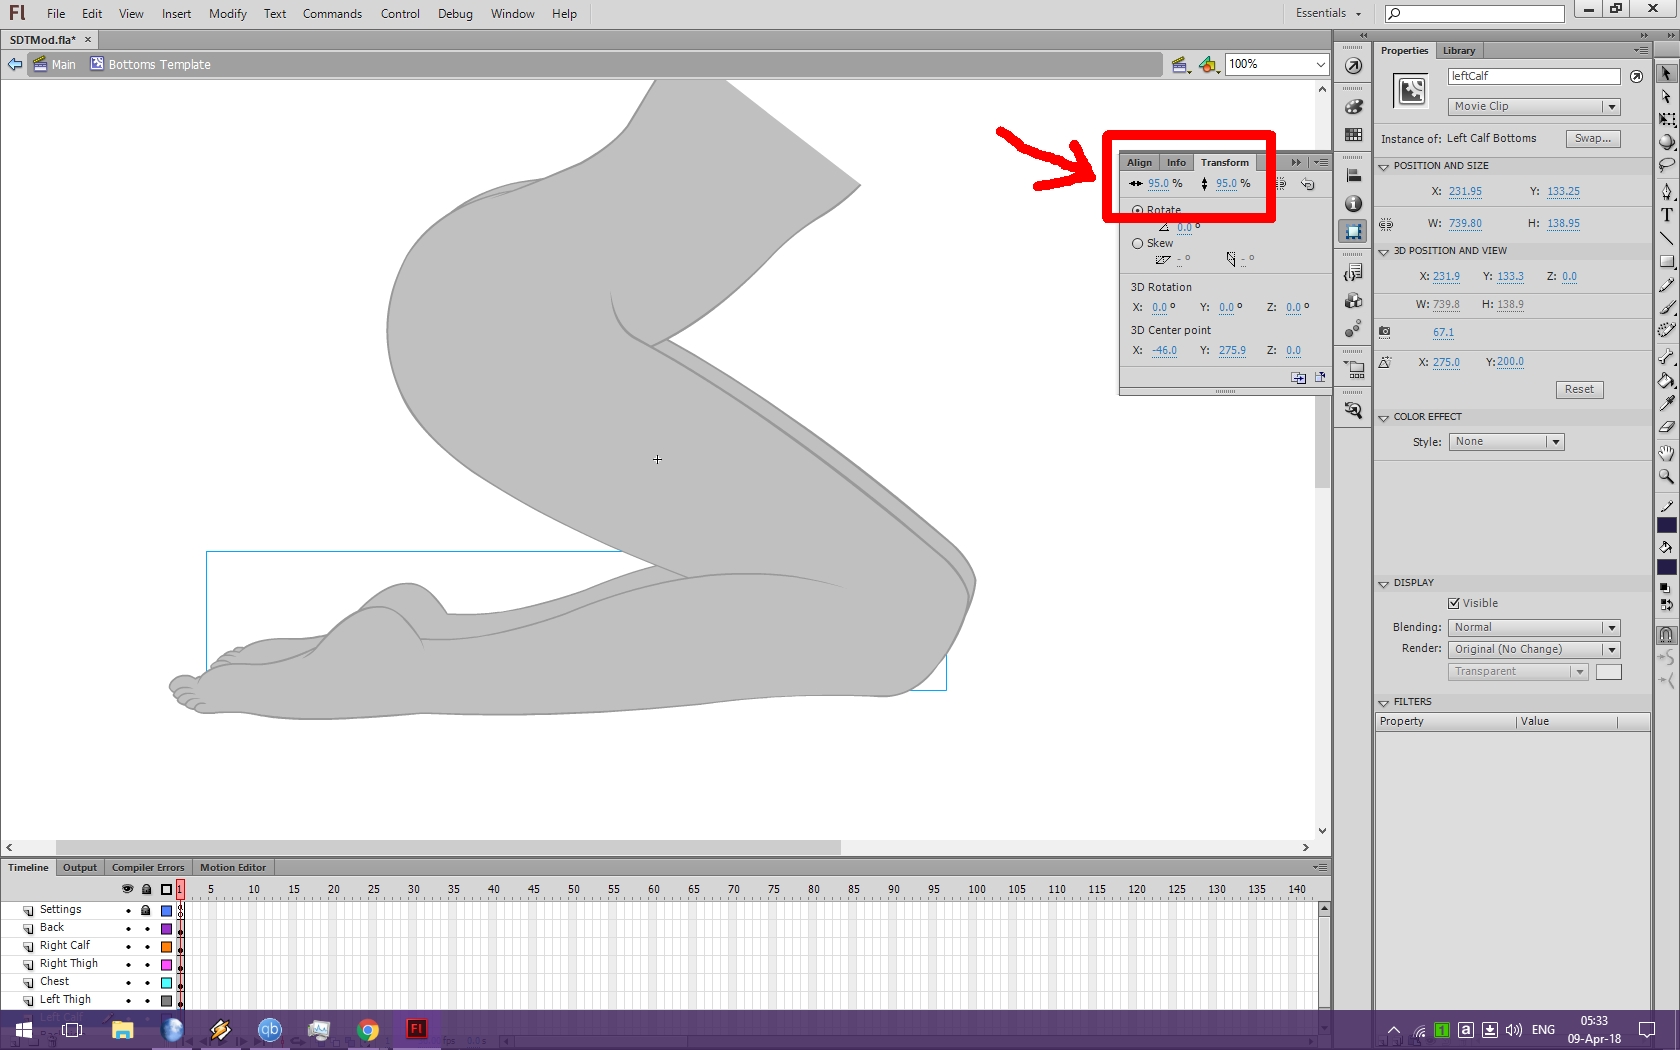Viewport: 1680px width, 1050px height.
Task: Unlock the Settings layer
Action: (146, 911)
